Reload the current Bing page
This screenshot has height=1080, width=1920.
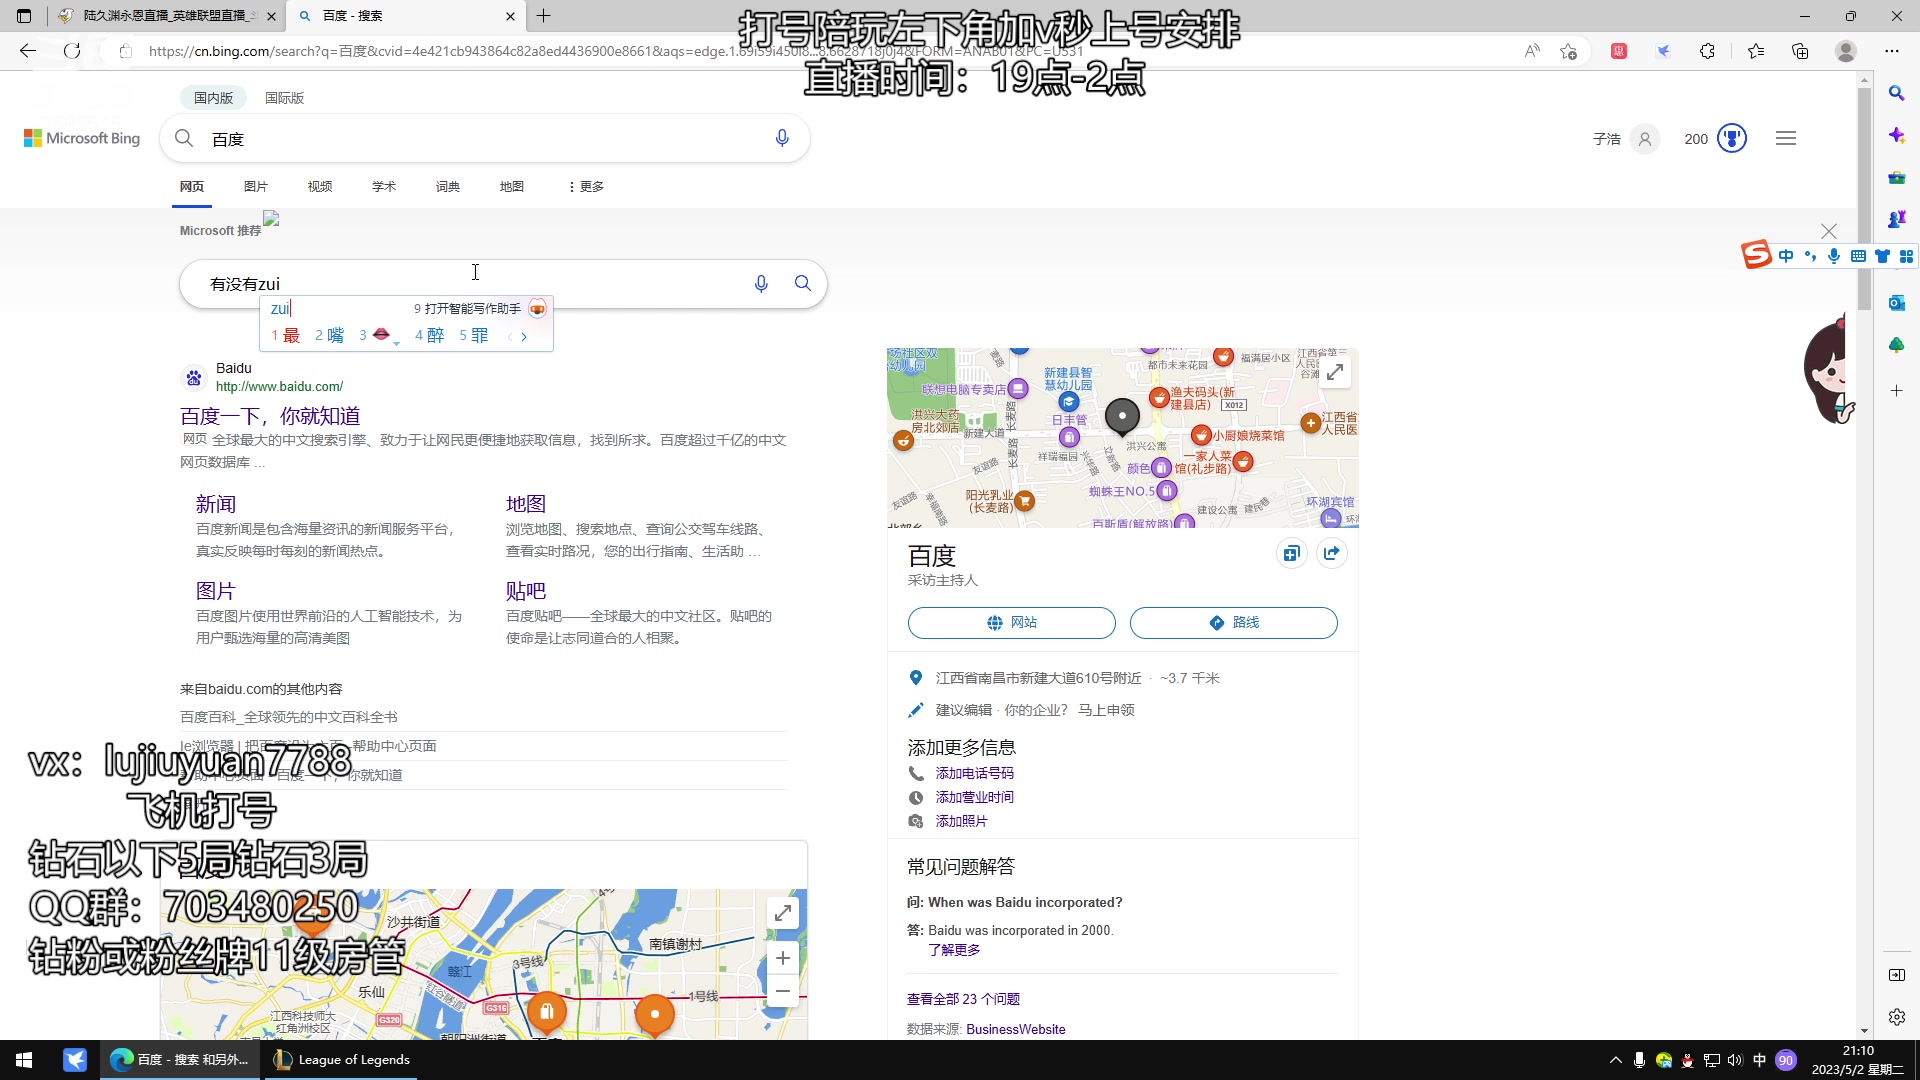(x=72, y=51)
